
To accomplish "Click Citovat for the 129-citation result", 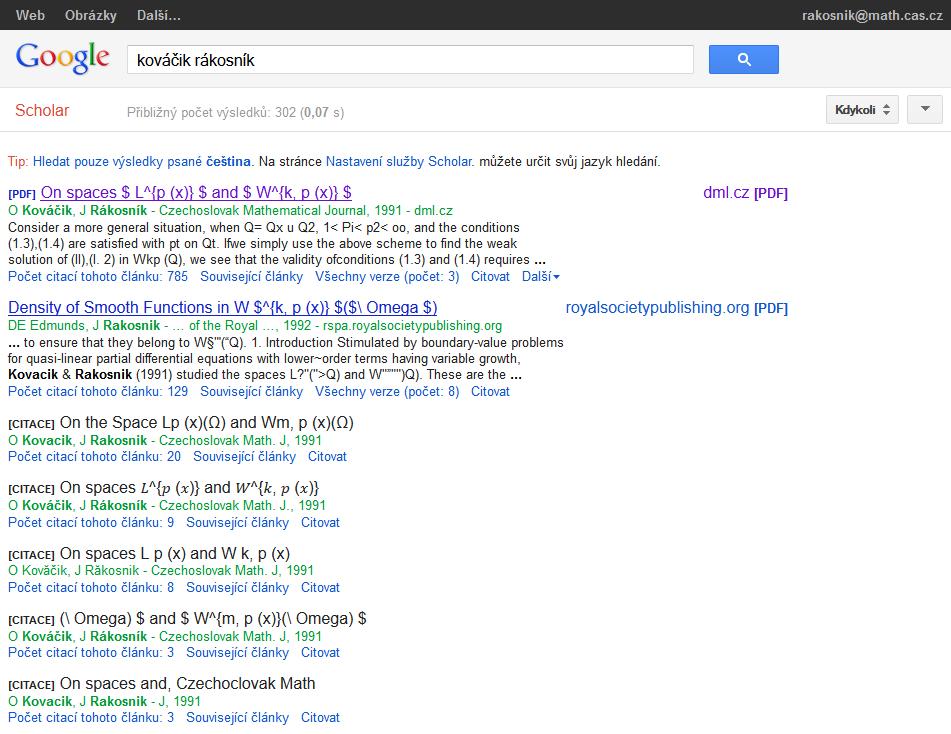I will click(x=490, y=391).
